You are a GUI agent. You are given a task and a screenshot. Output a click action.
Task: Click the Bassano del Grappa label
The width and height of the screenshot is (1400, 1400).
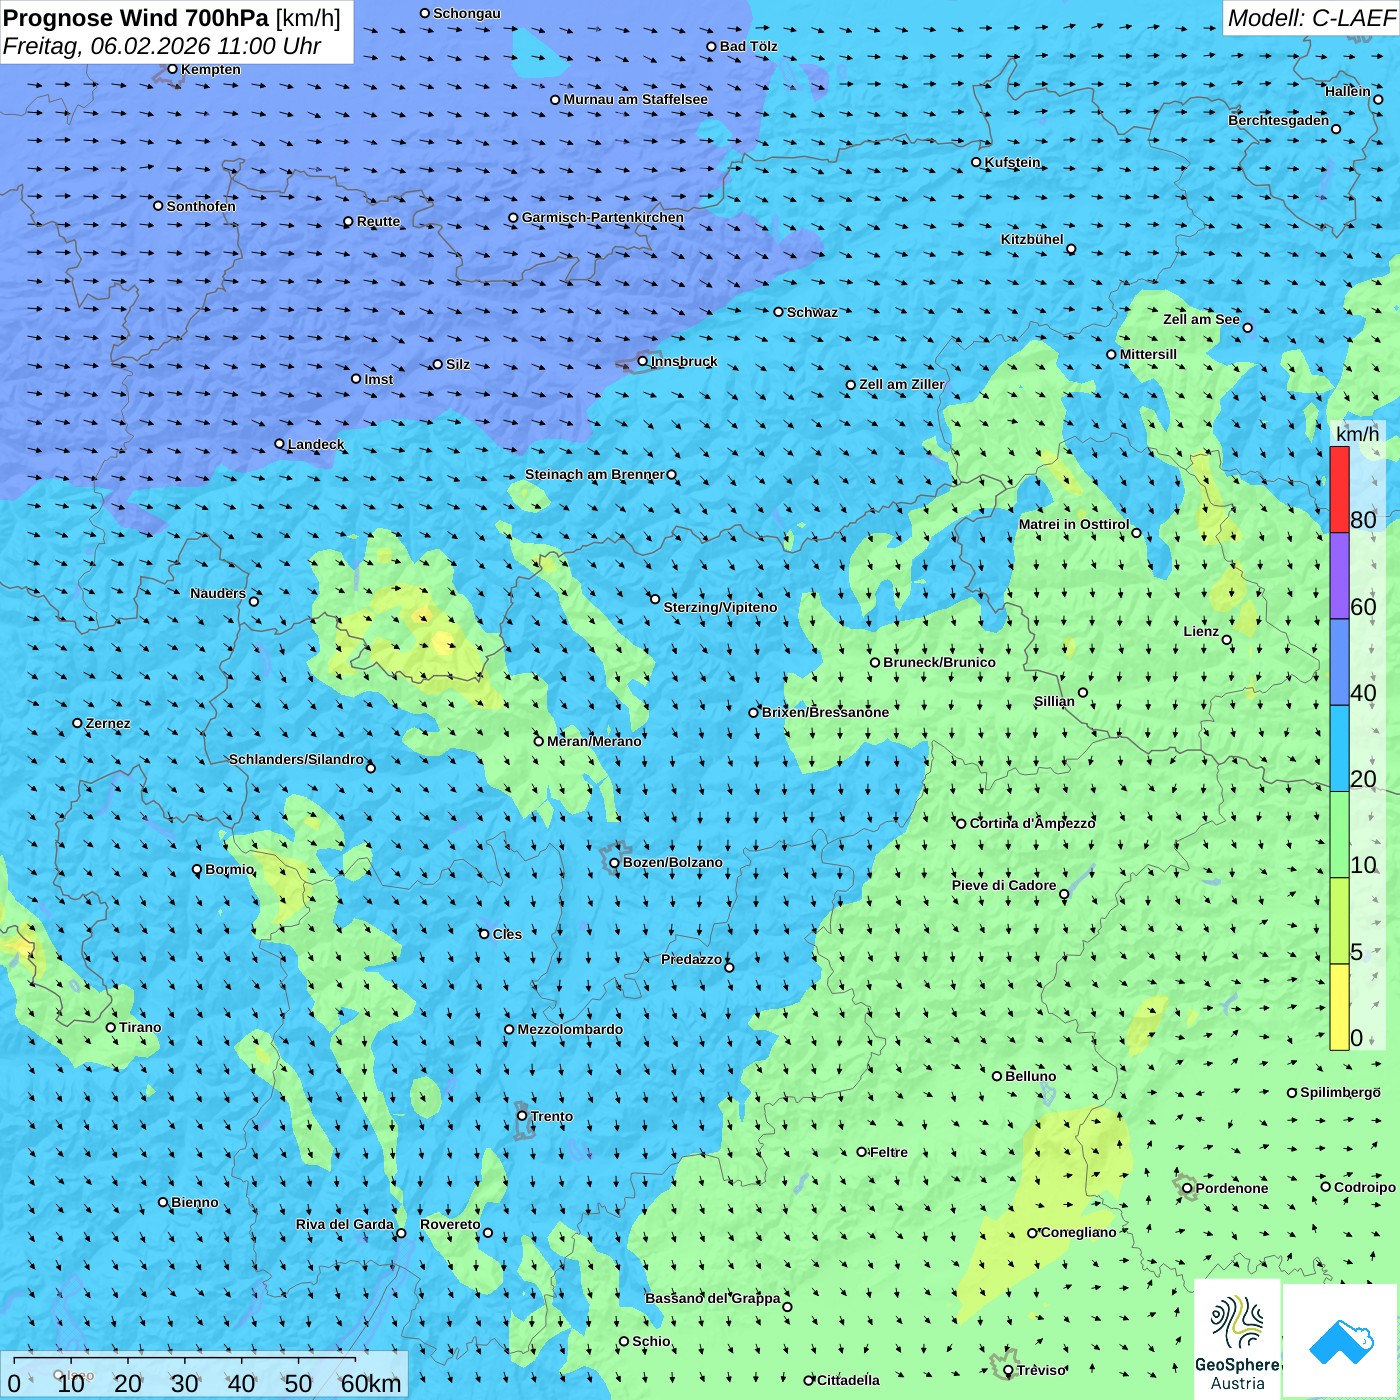point(712,1298)
